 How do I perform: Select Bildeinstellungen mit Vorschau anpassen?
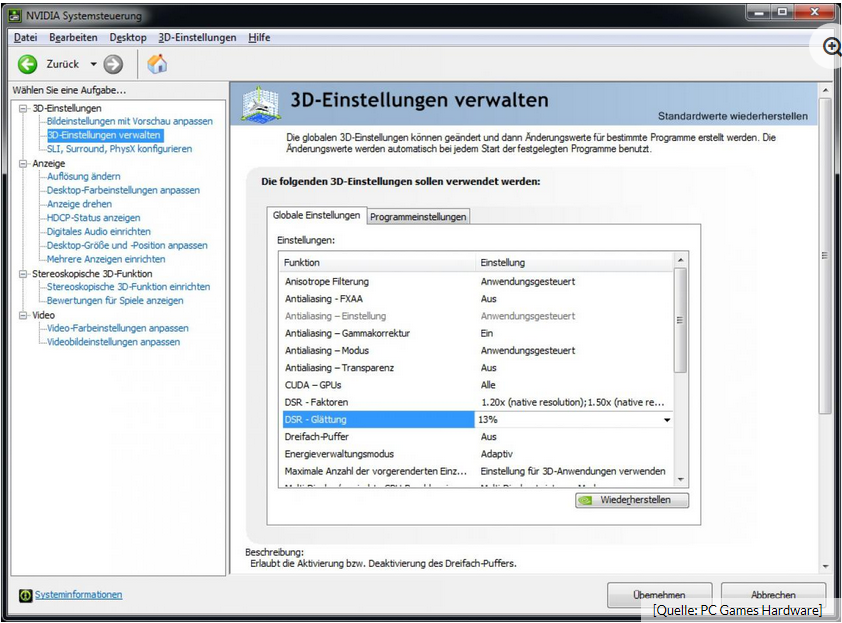129,121
